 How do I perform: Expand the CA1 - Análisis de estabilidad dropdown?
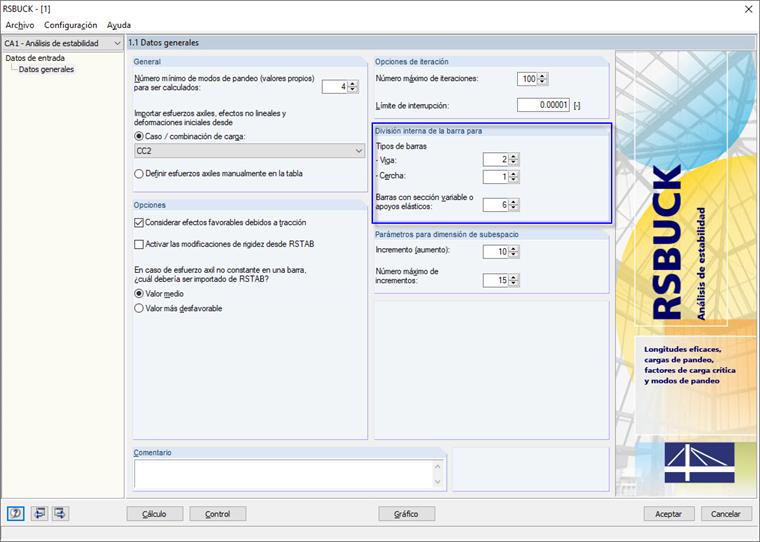click(x=63, y=43)
